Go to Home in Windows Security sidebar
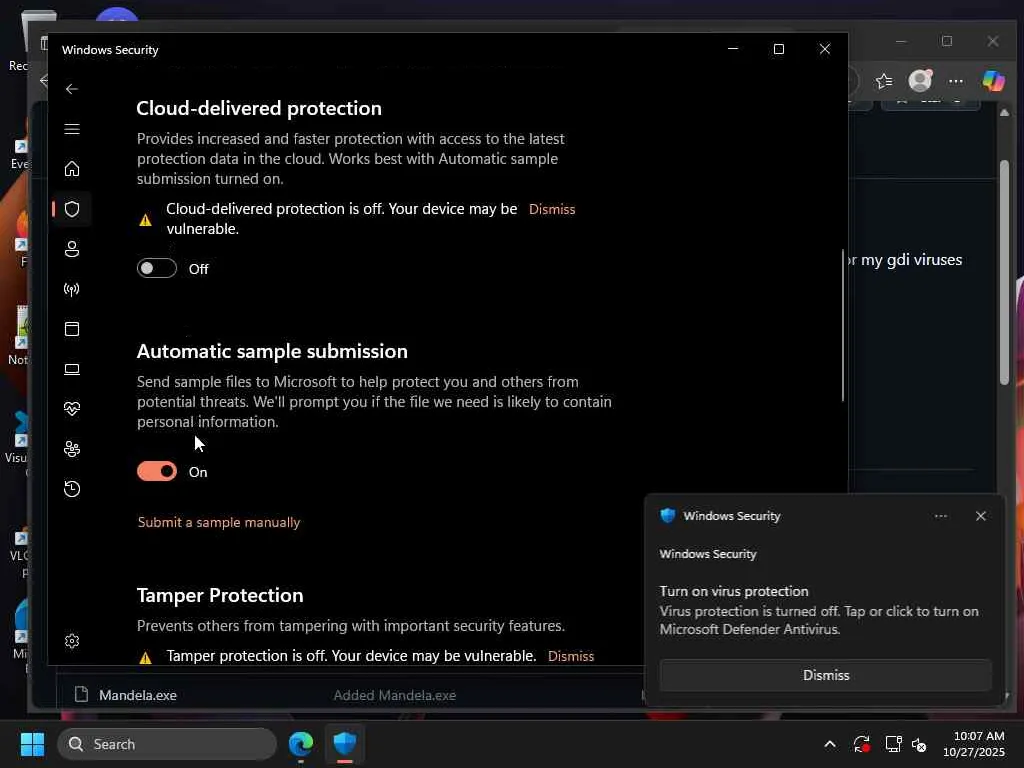1024x768 pixels. pyautogui.click(x=72, y=168)
